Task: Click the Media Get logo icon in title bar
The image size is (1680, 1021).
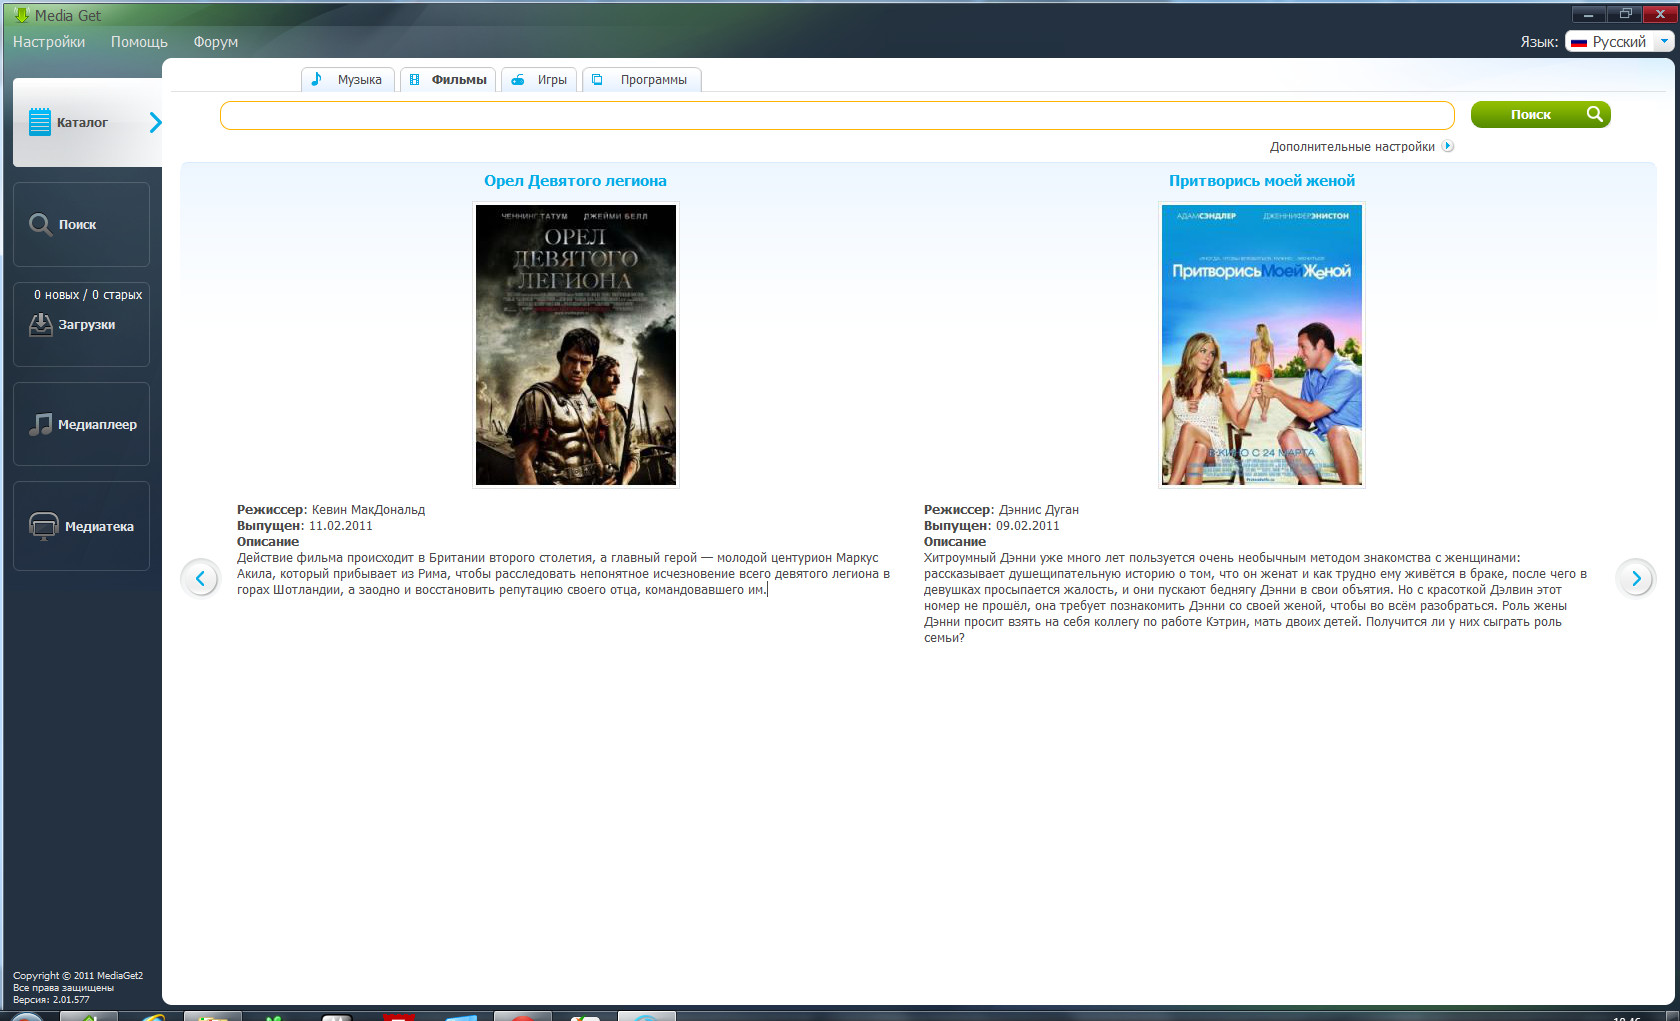Action: (x=21, y=15)
